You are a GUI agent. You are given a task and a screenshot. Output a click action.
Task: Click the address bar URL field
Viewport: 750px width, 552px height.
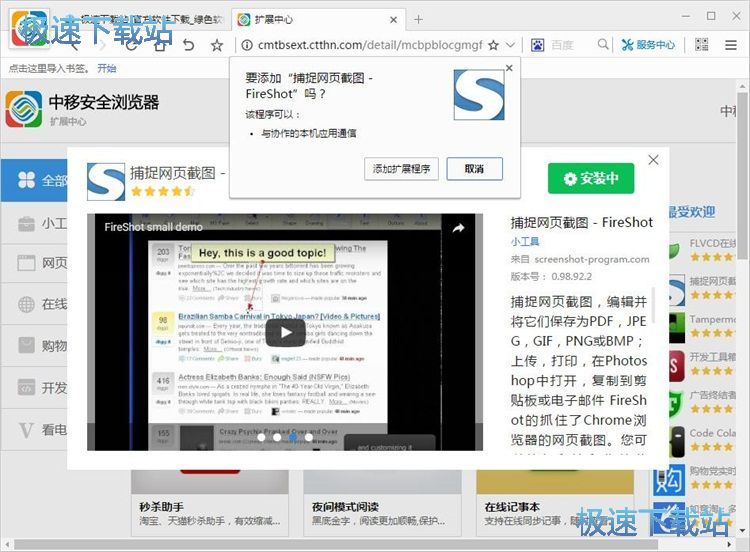[370, 45]
